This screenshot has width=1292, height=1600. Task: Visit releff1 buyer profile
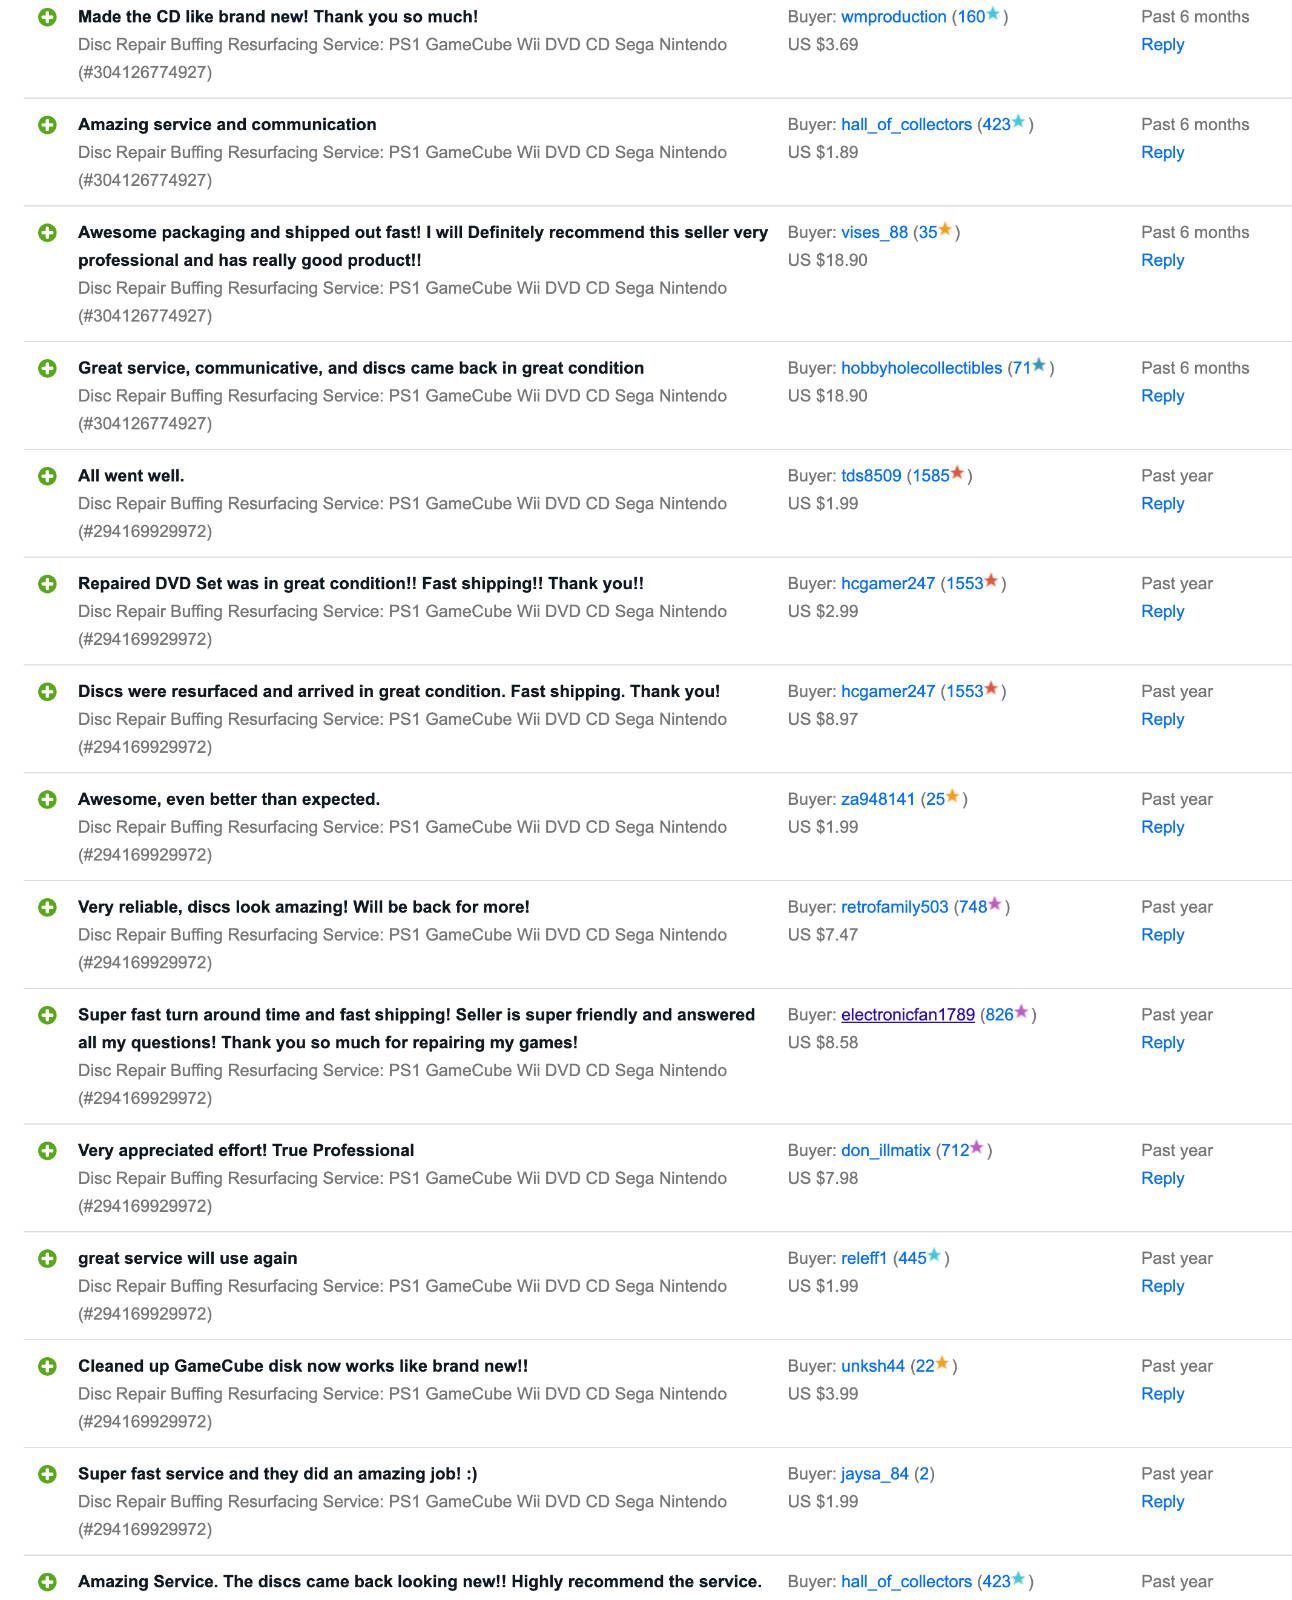[864, 1258]
